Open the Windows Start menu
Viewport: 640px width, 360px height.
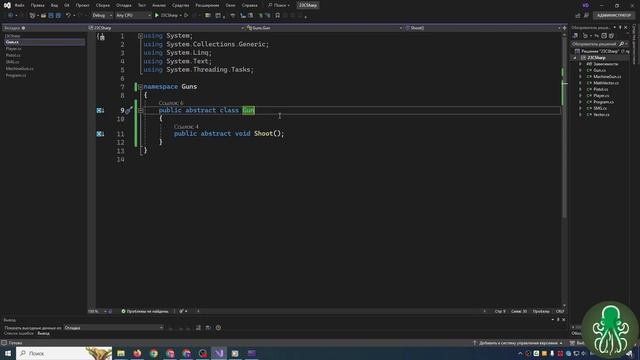8,353
